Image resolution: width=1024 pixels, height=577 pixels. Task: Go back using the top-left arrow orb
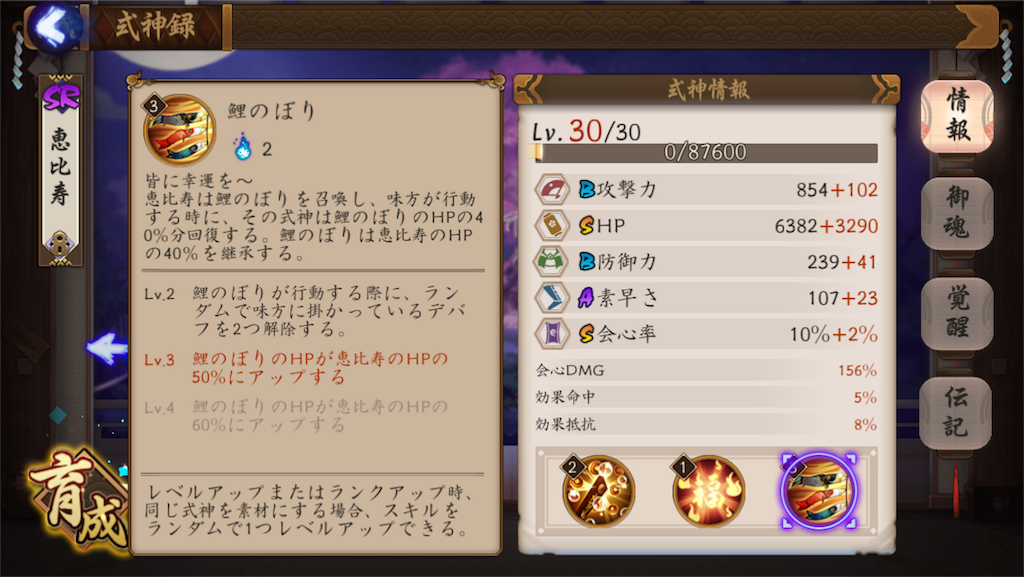tap(57, 26)
